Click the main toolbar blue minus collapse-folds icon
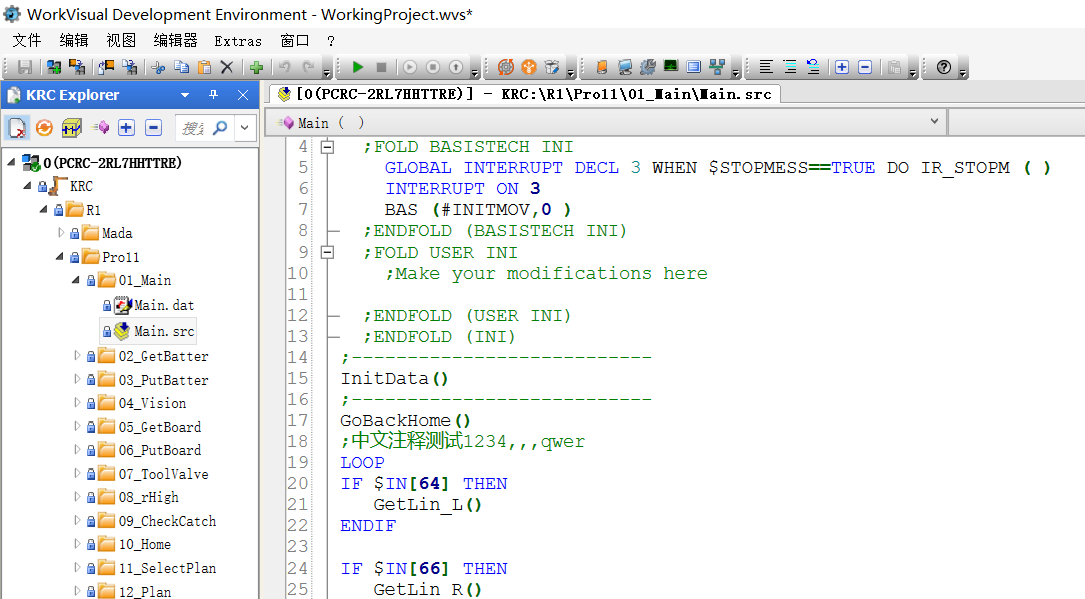The image size is (1085, 599). [x=865, y=67]
